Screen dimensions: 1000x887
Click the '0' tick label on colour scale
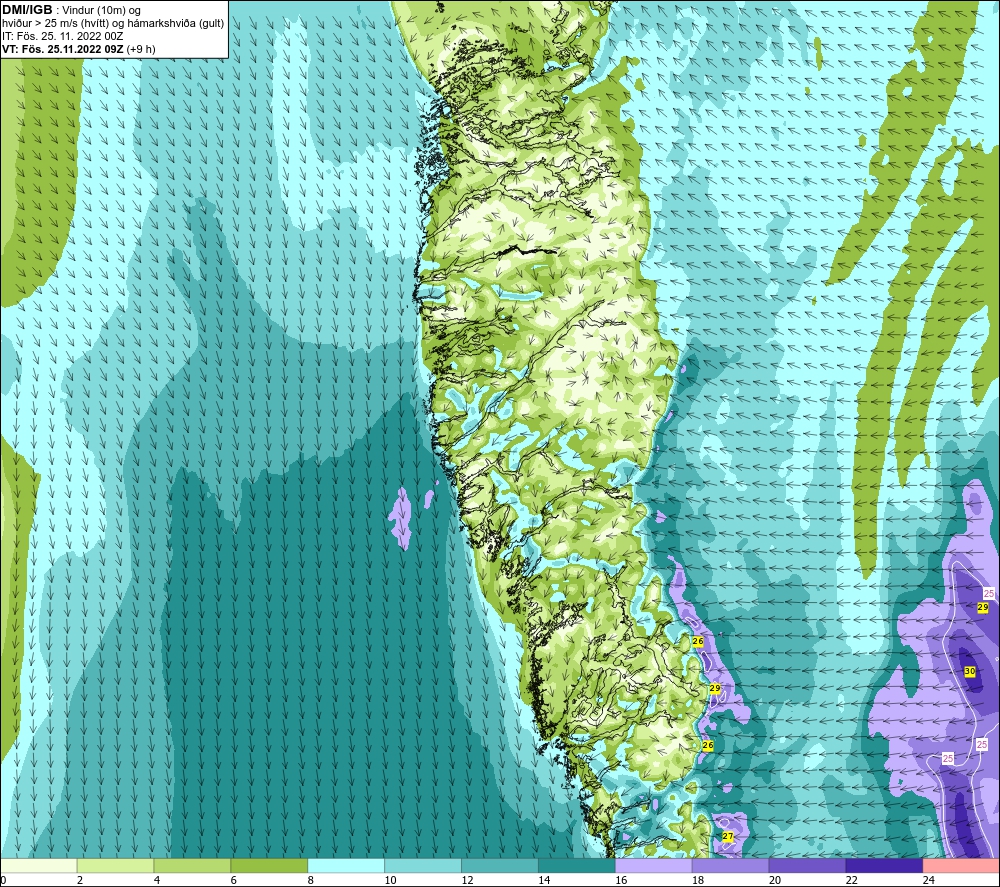(3, 880)
